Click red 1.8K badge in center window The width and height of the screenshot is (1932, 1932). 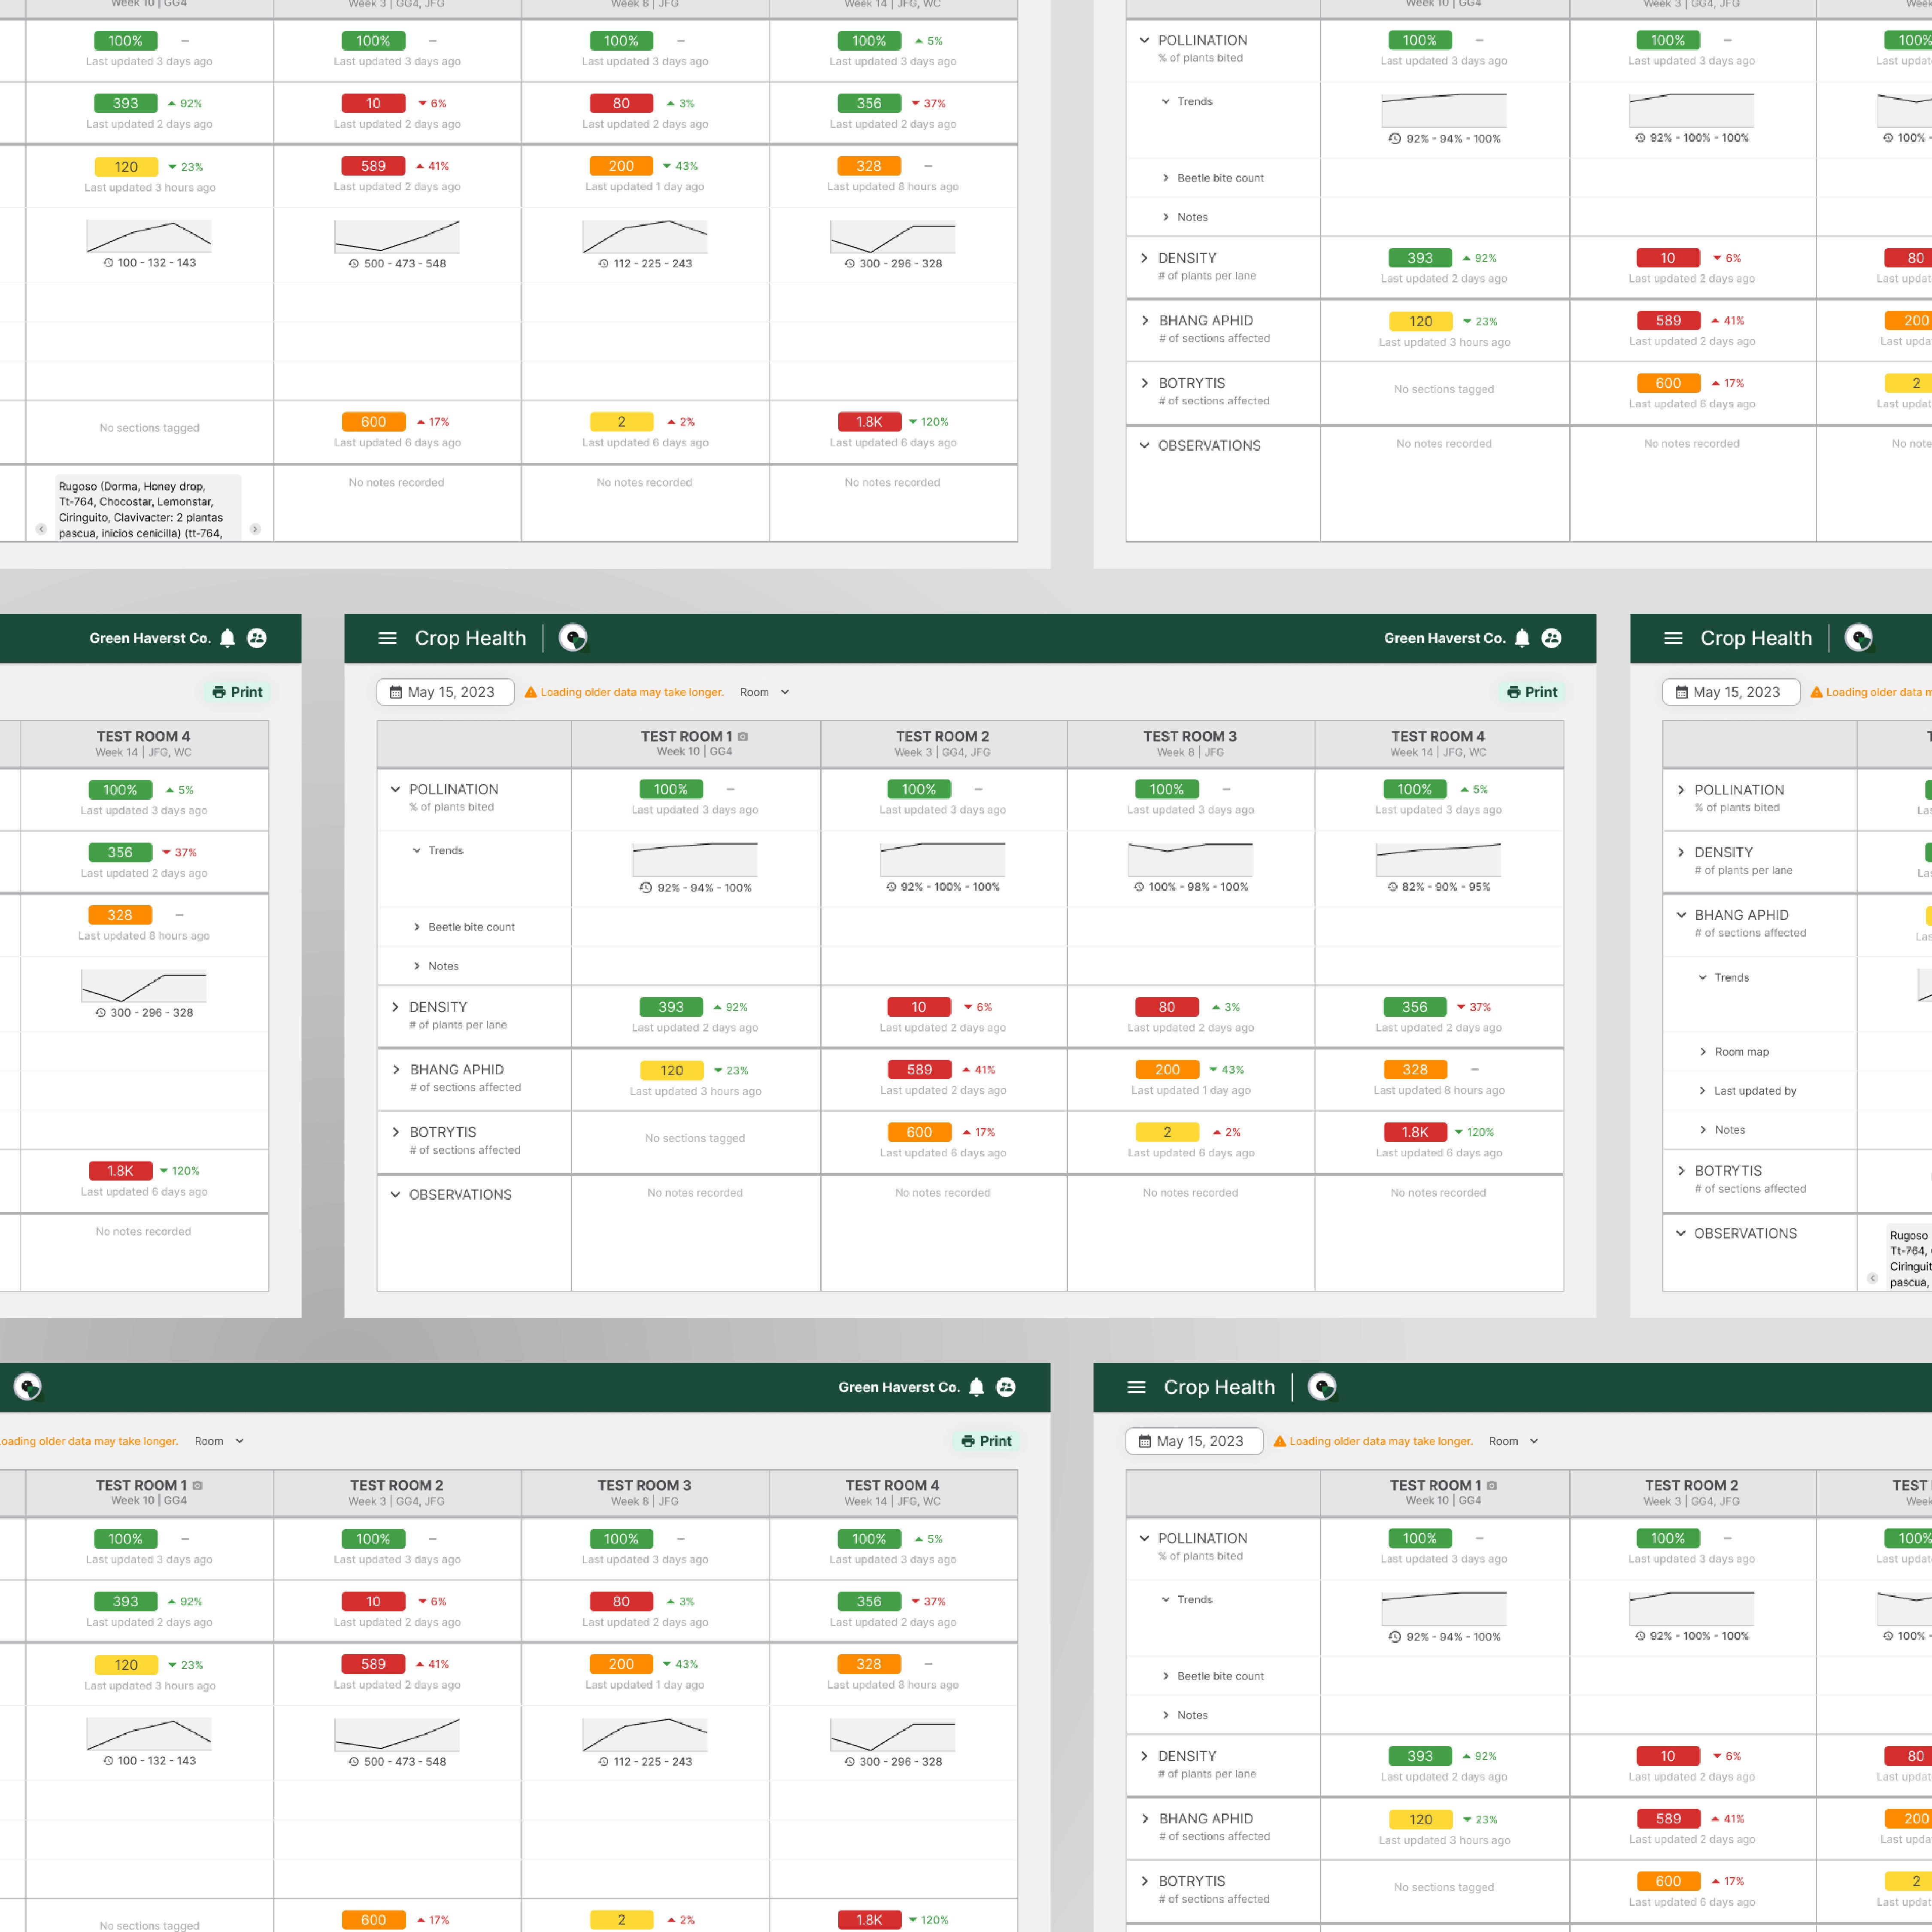[x=1415, y=1132]
